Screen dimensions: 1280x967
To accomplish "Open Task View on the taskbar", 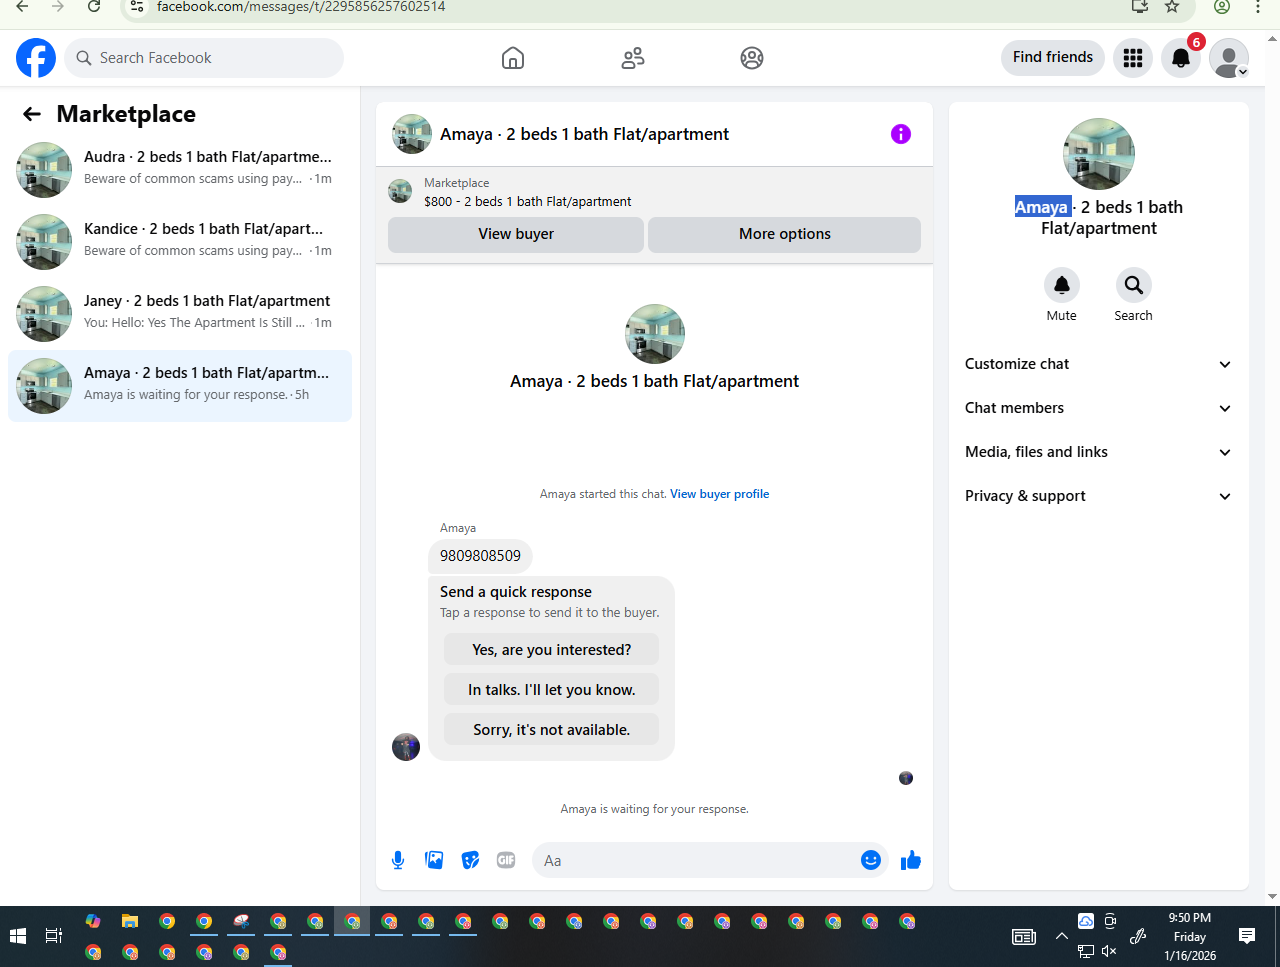I will (x=54, y=936).
